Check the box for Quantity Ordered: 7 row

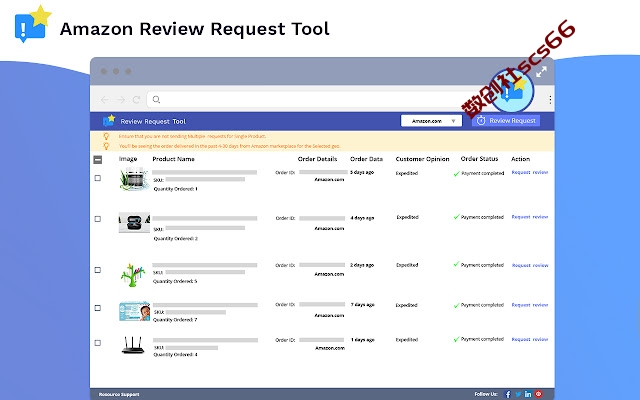(x=98, y=308)
